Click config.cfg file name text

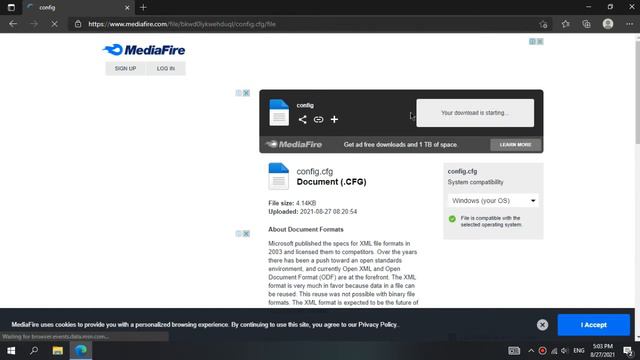point(315,171)
